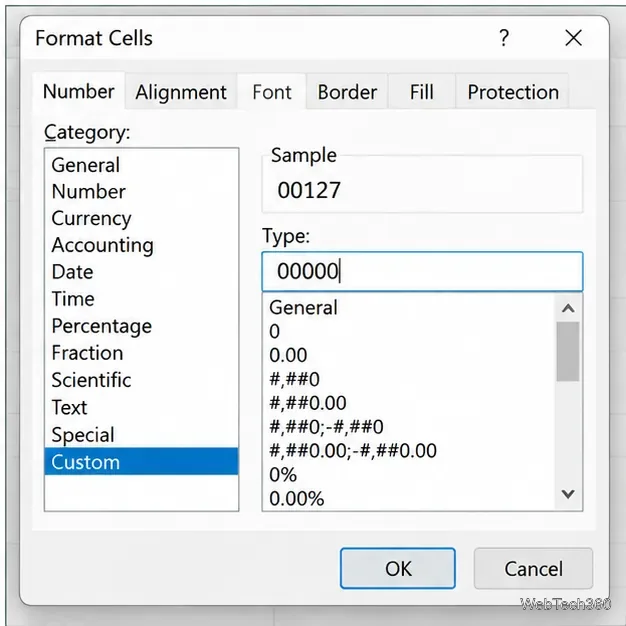The image size is (626, 626).
Task: Choose the #,##0 format code
Action: pos(409,379)
